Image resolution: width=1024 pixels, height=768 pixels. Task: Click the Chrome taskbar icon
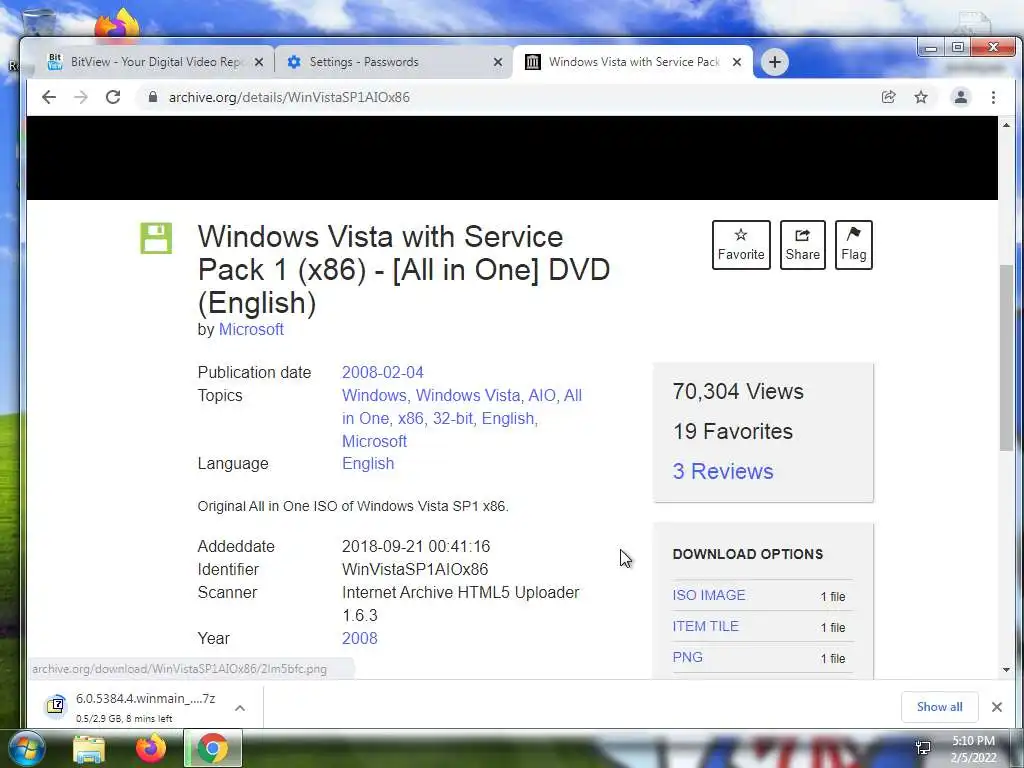click(x=213, y=748)
